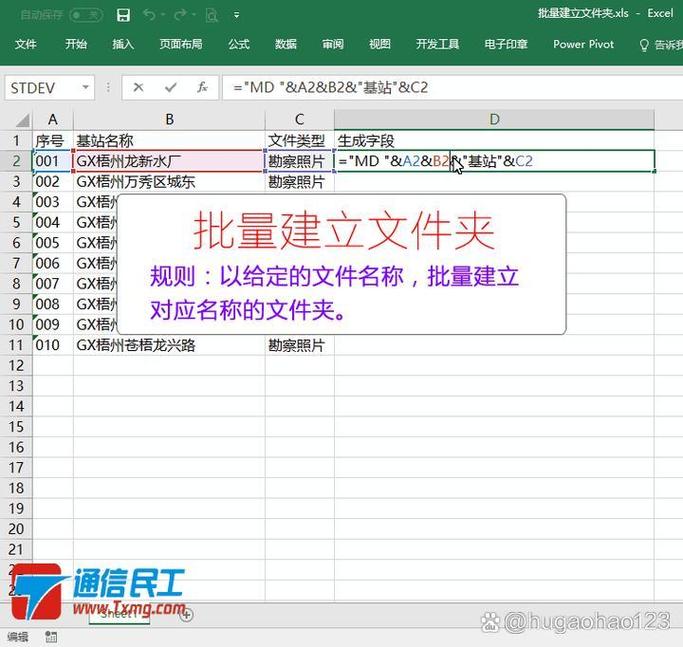
Task: Open the Redo history dropdown arrow
Action: [x=194, y=15]
